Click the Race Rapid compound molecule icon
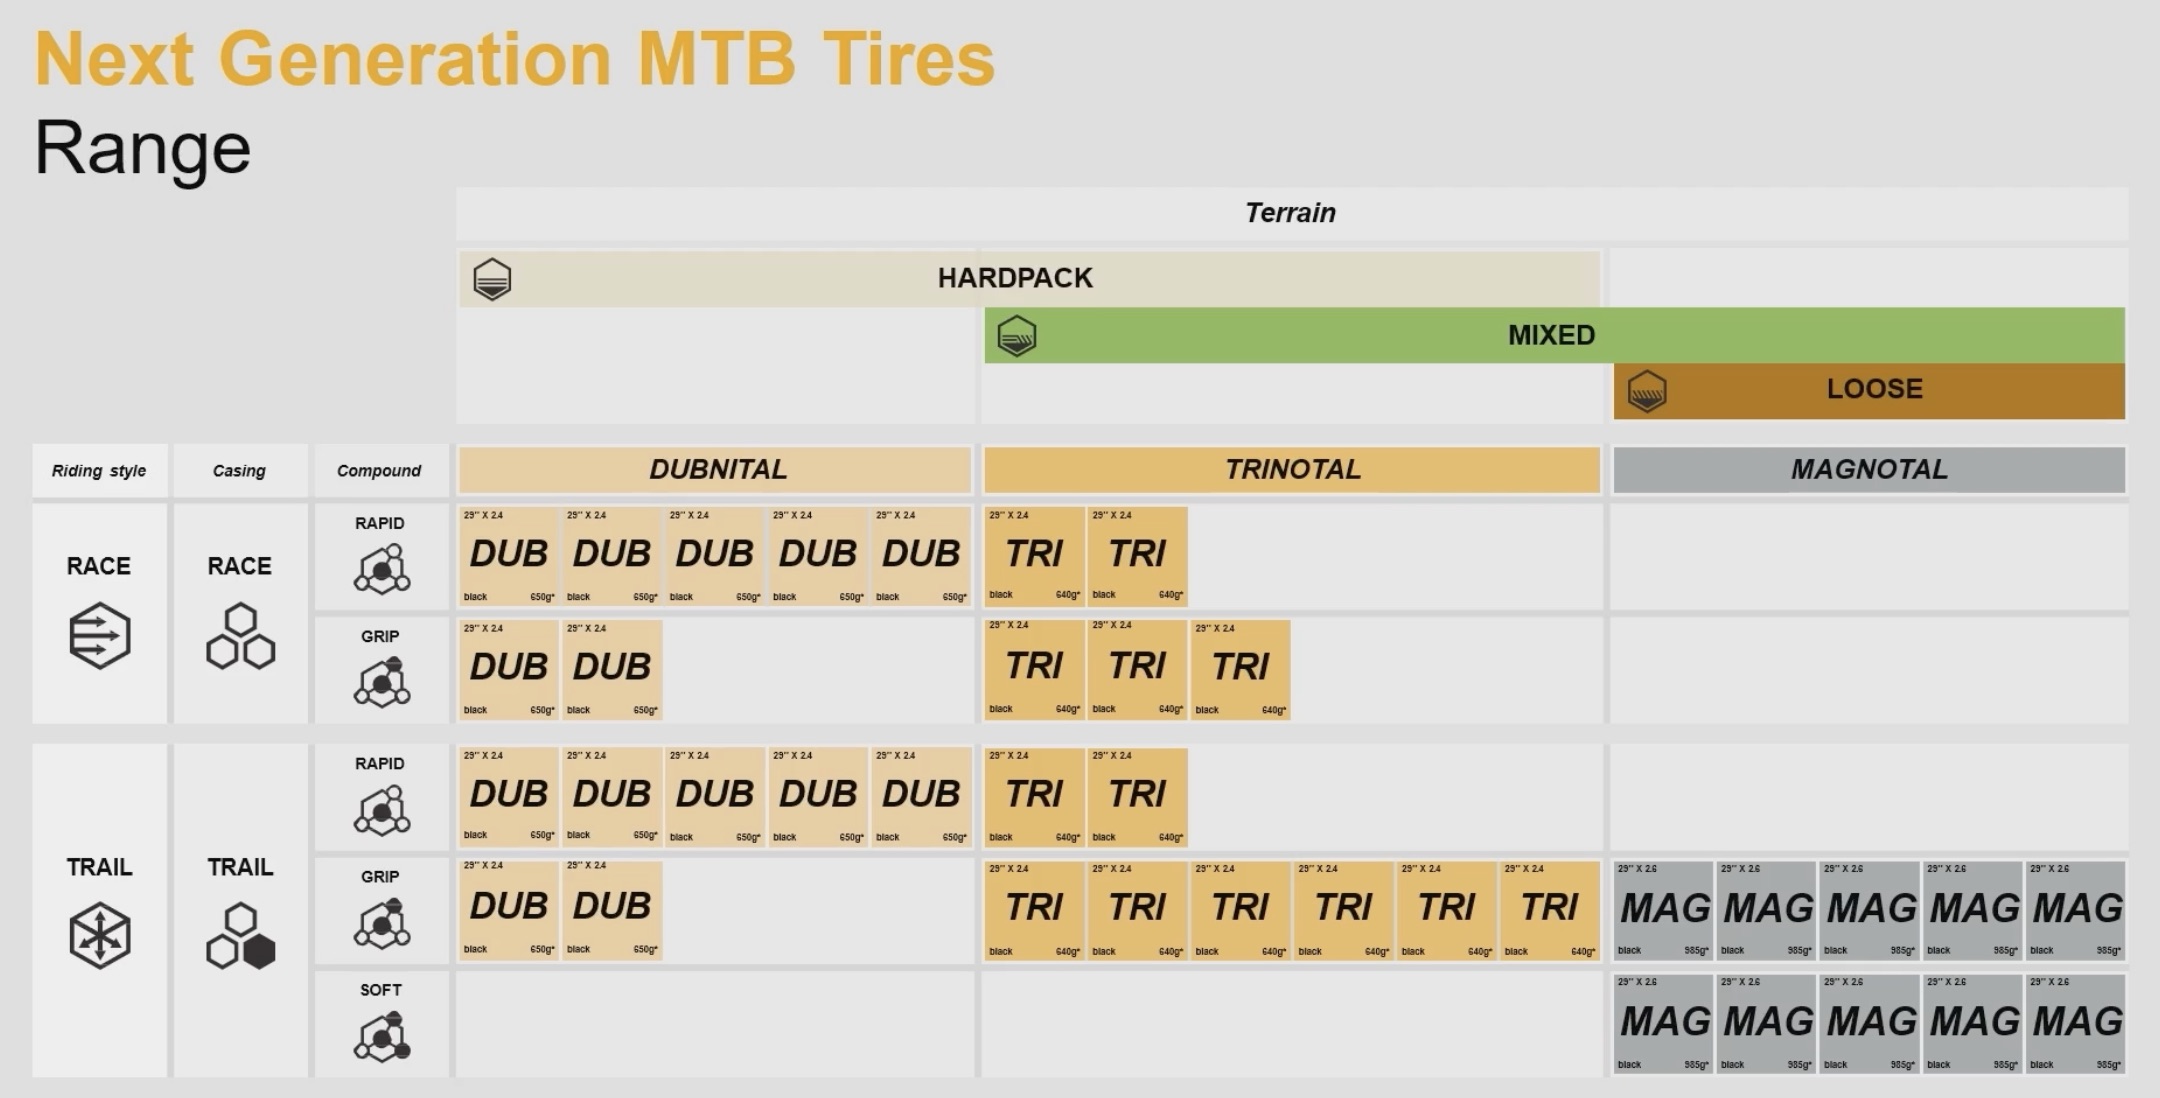The image size is (2160, 1098). coord(381,569)
